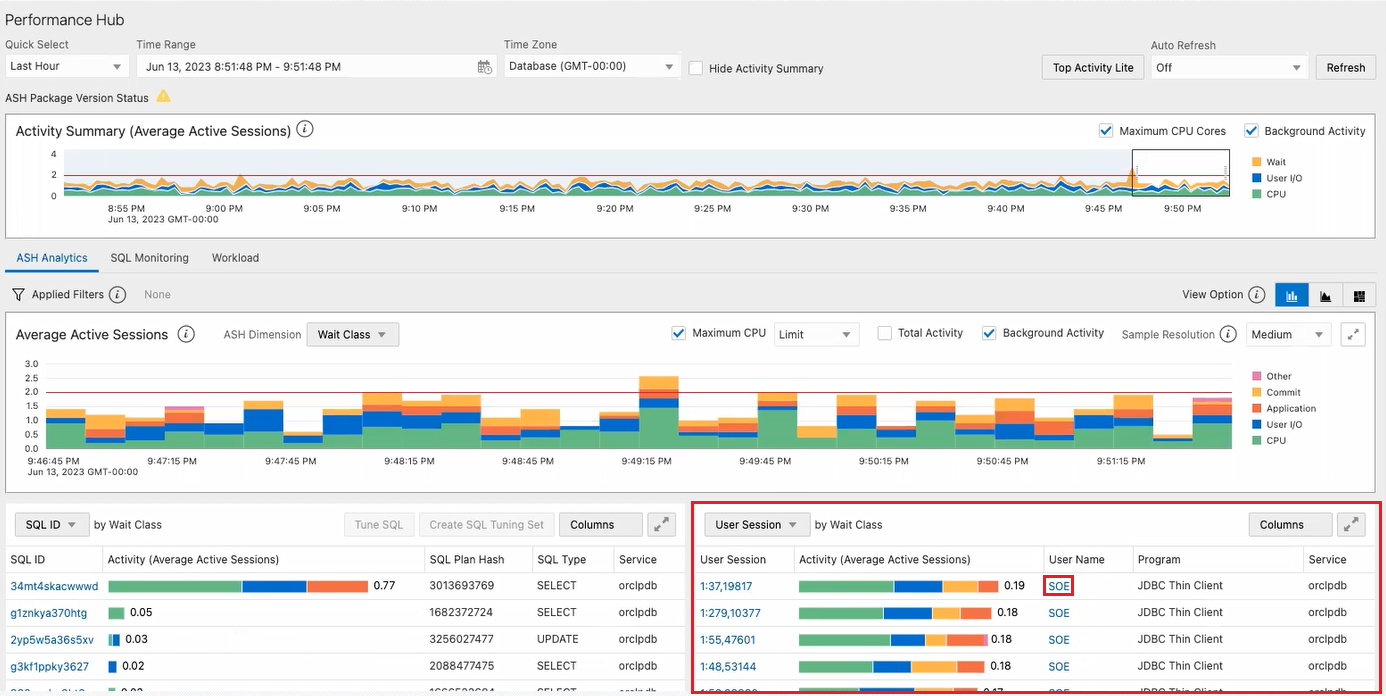Switch to area chart view option icon
The width and height of the screenshot is (1386, 696).
point(1325,295)
